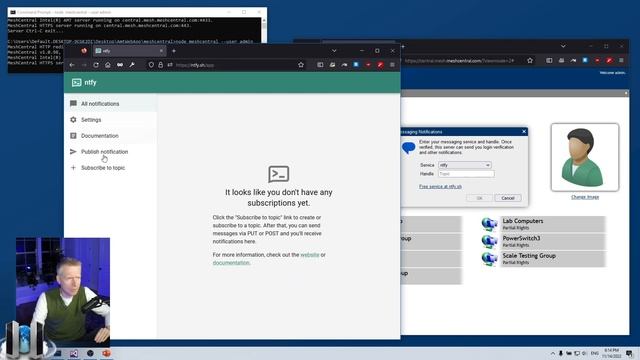Open a new tab in ntfy browser window
Viewport: 640px width, 360px height.
coord(174,51)
